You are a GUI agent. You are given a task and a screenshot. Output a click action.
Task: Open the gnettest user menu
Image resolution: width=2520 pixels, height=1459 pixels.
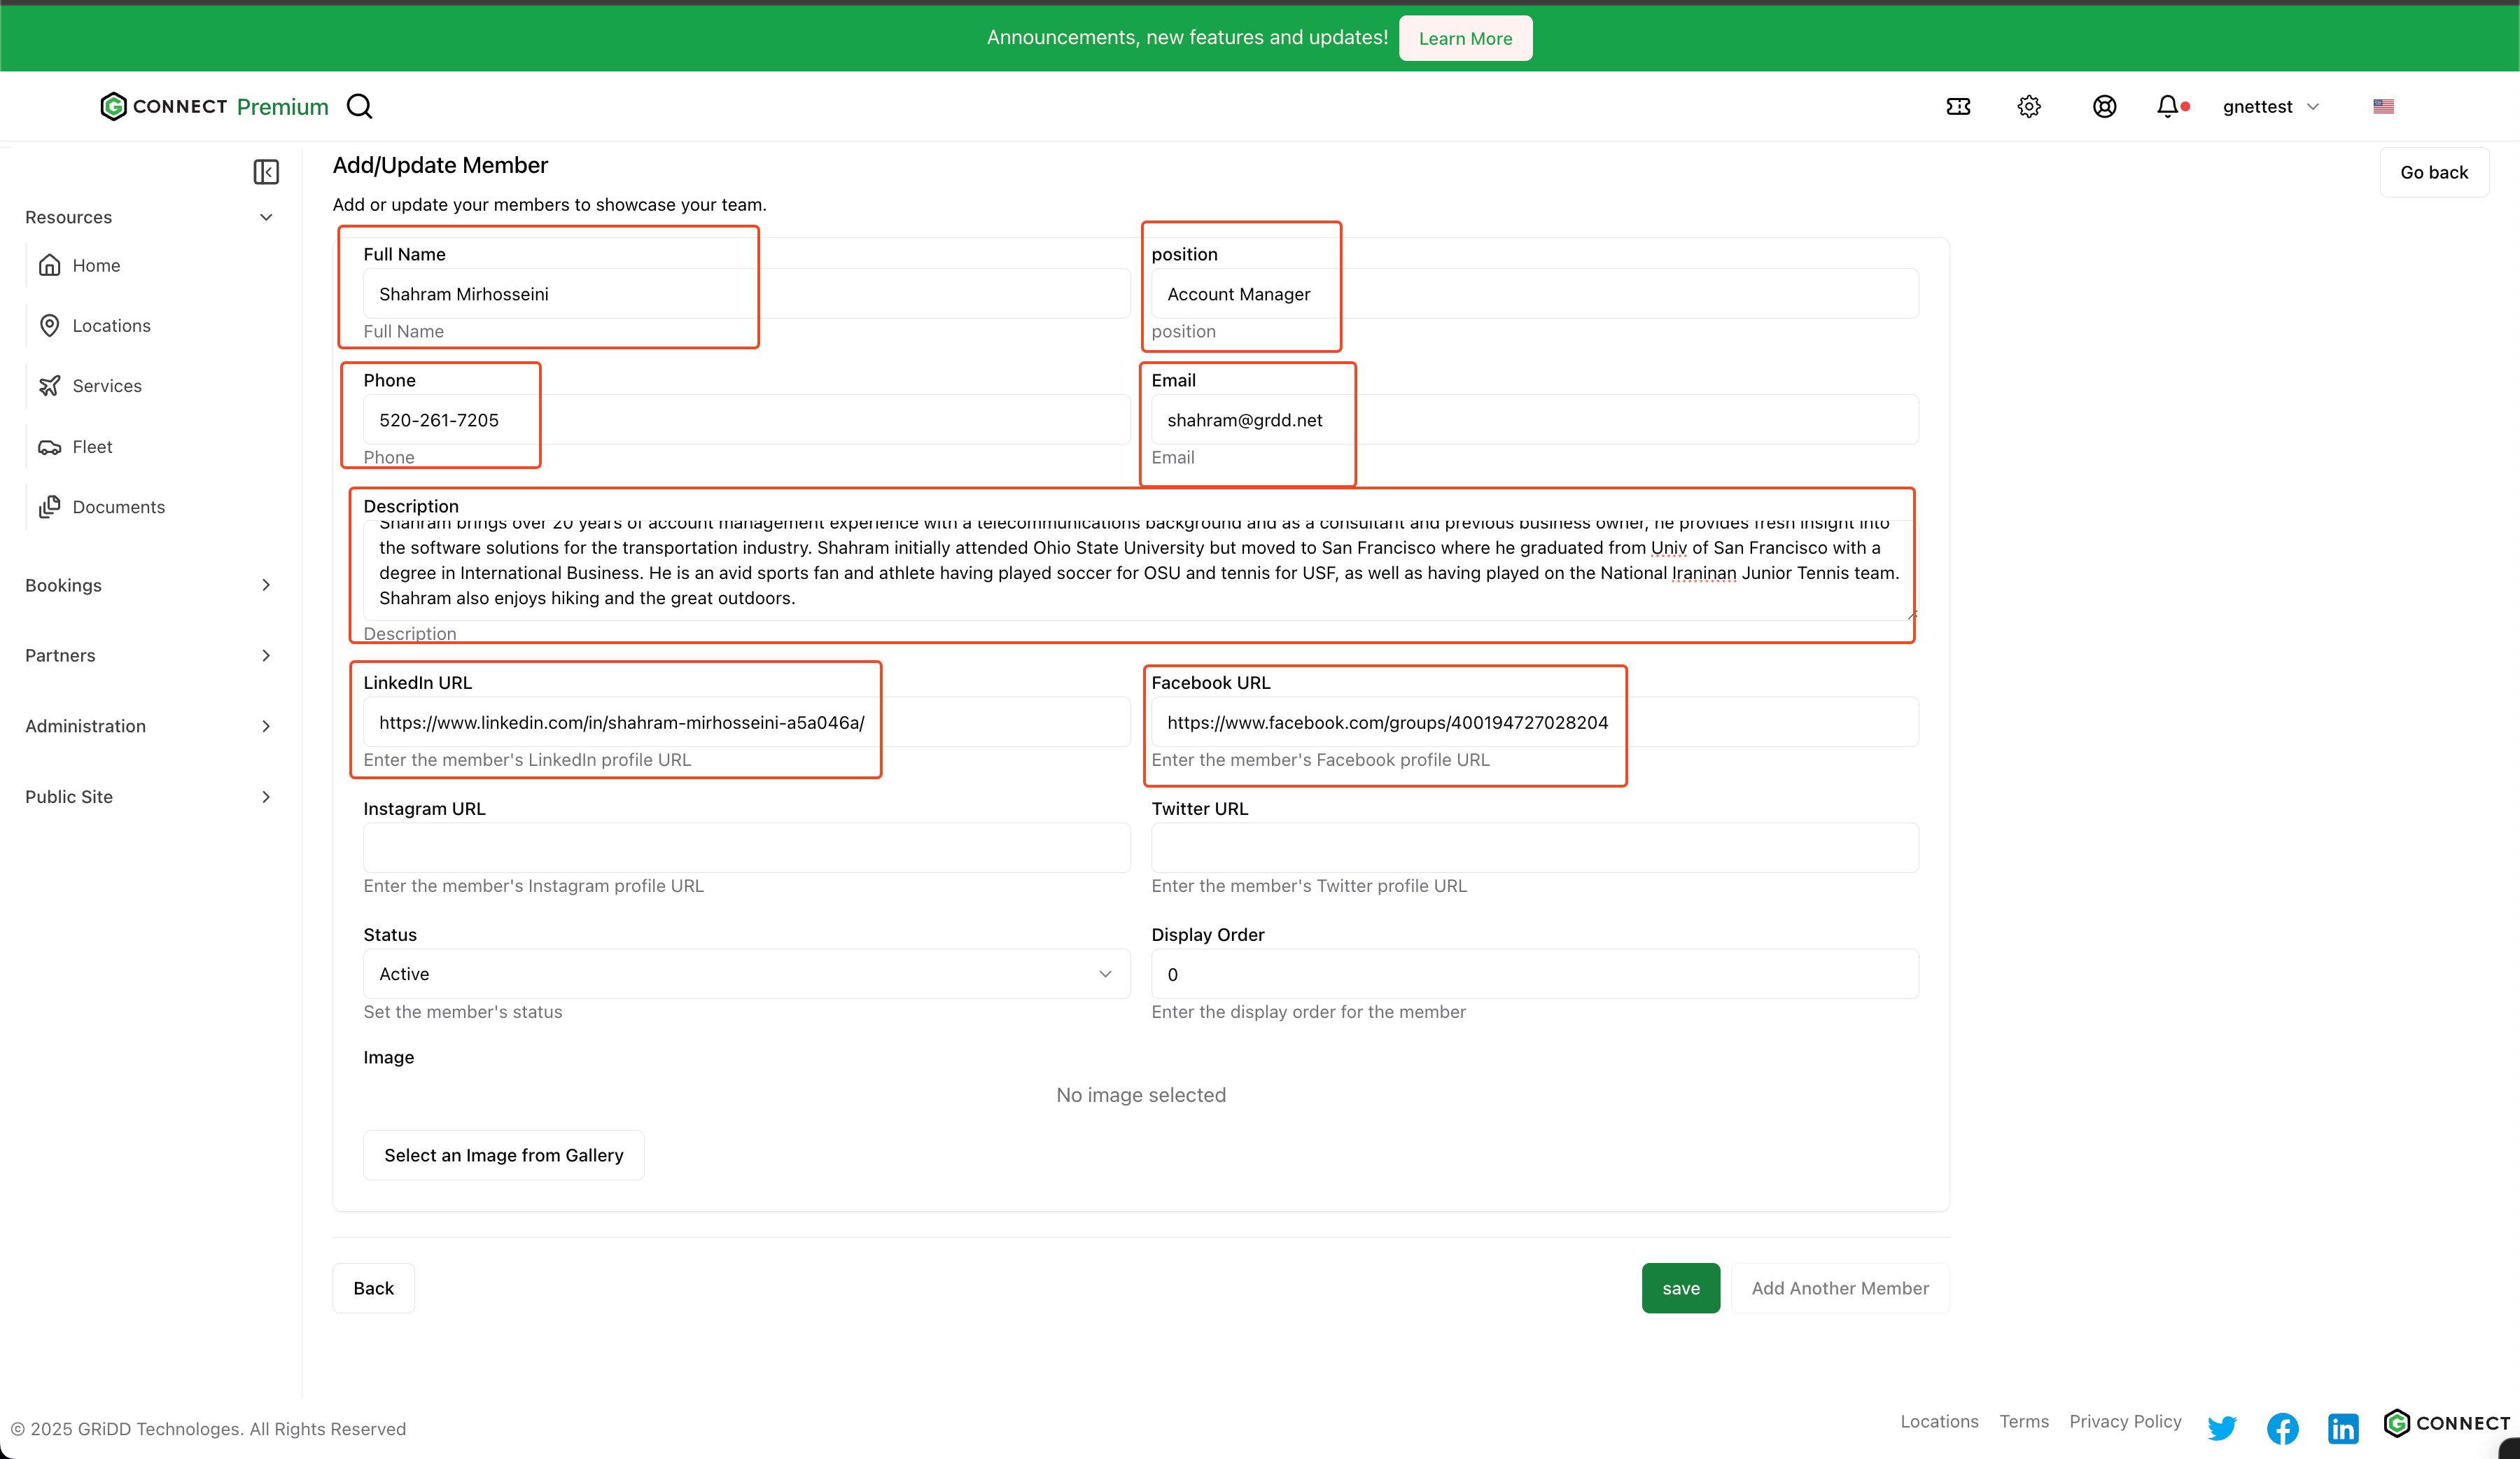(x=2270, y=106)
